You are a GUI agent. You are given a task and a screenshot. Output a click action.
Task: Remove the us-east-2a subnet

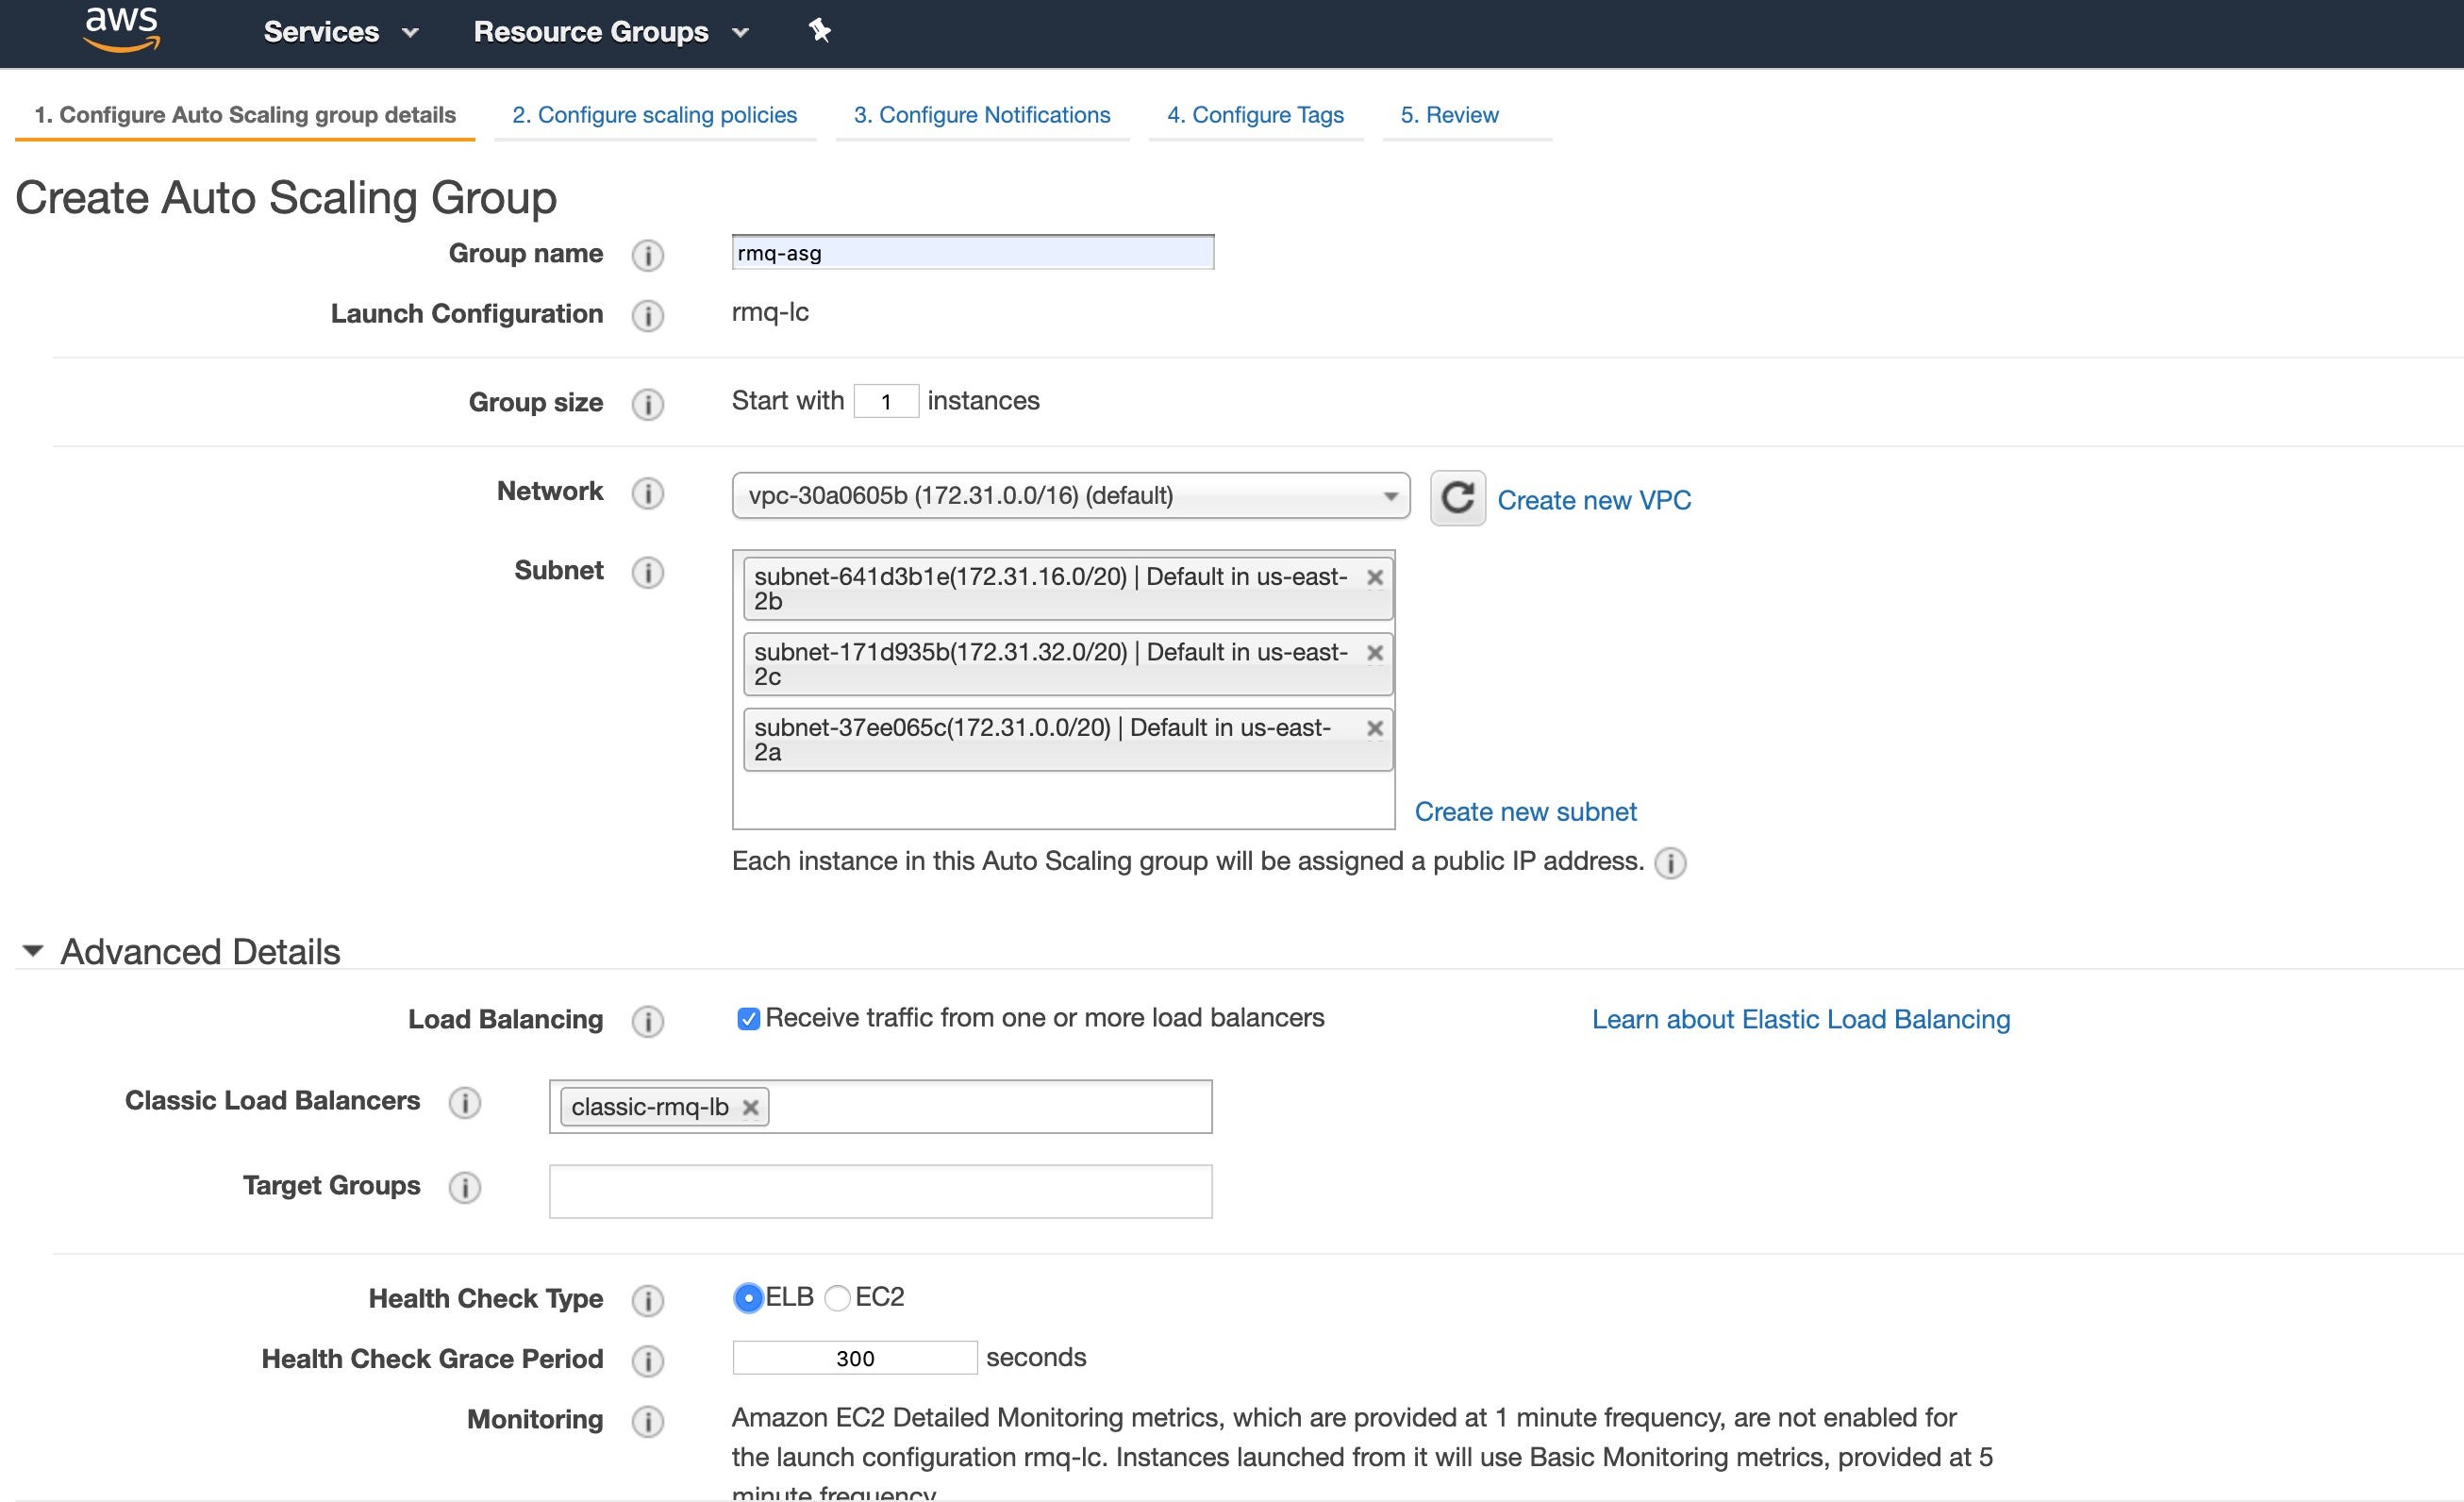[x=1375, y=728]
